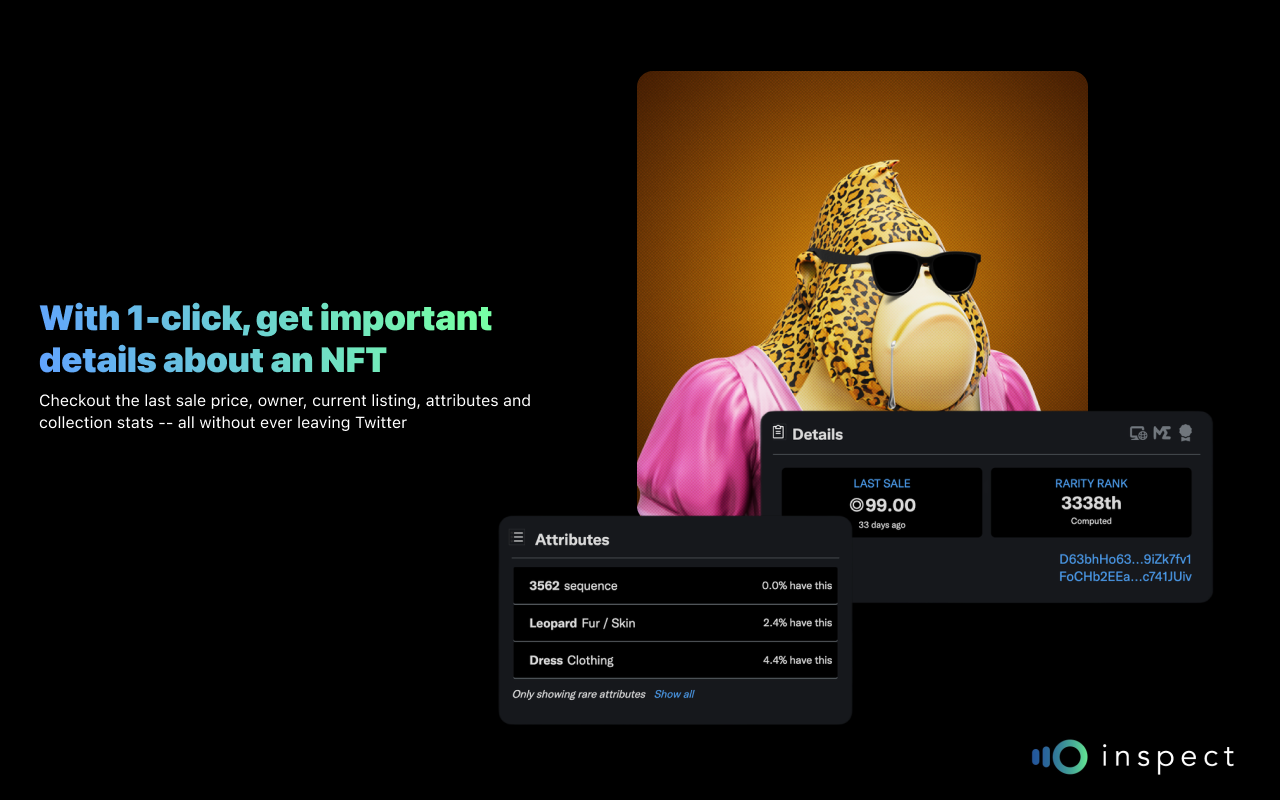Click the leopard gorilla NFT image
The image size is (1280, 800).
click(861, 250)
